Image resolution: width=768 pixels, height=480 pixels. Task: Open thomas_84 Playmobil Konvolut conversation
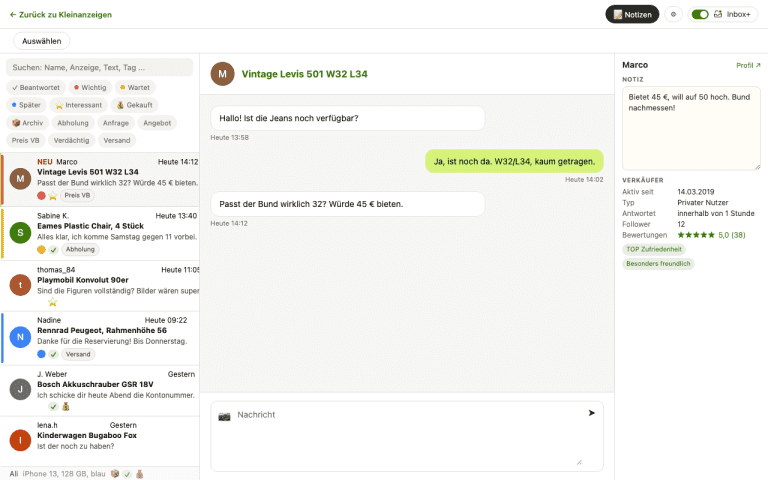(x=100, y=286)
